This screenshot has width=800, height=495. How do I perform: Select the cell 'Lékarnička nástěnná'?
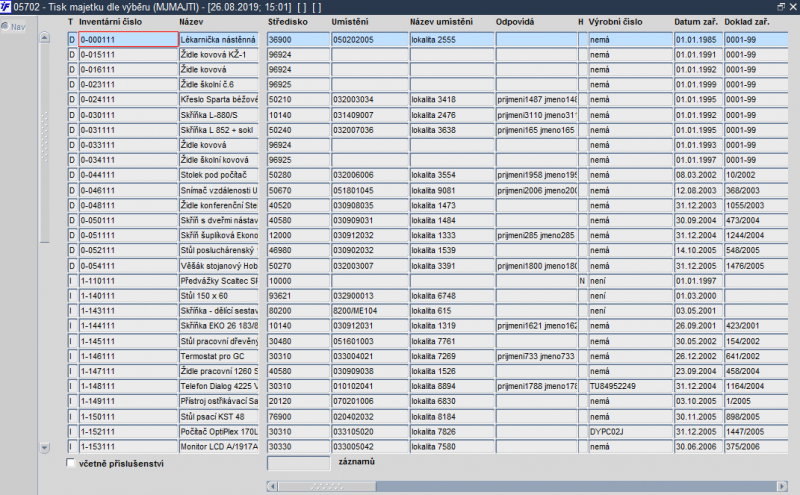pyautogui.click(x=219, y=39)
